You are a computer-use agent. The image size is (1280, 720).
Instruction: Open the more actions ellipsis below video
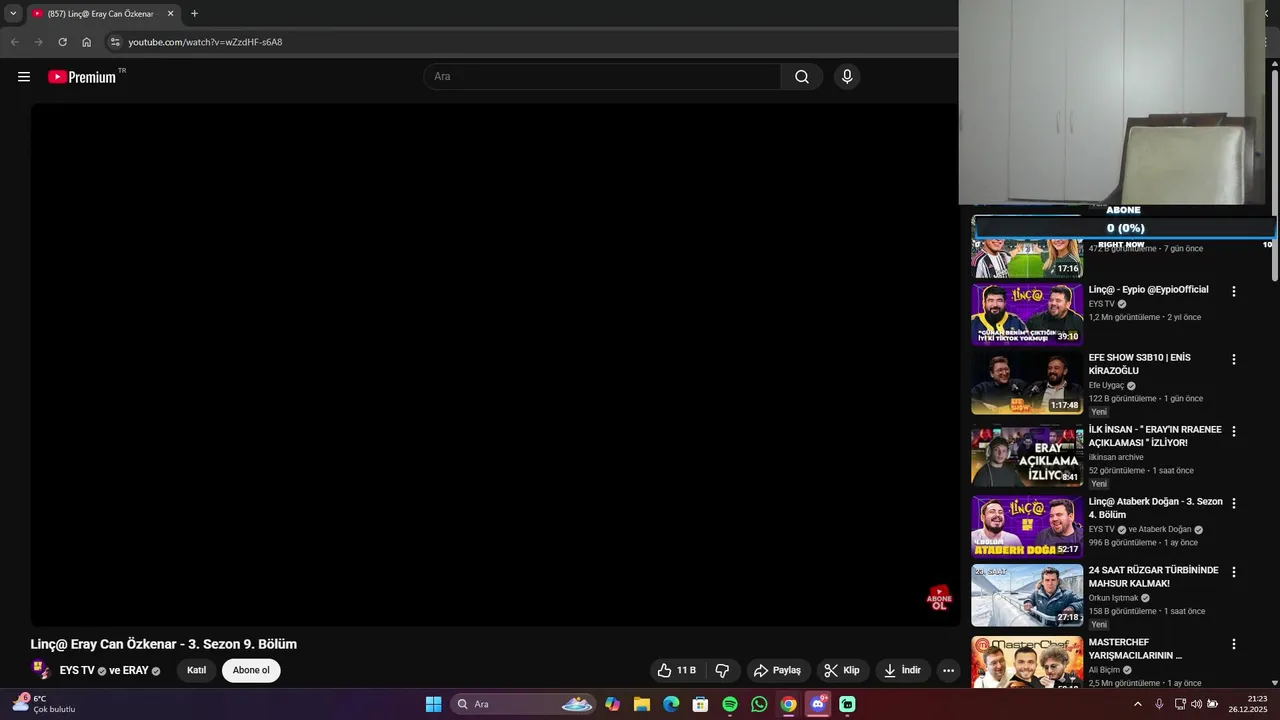[948, 670]
